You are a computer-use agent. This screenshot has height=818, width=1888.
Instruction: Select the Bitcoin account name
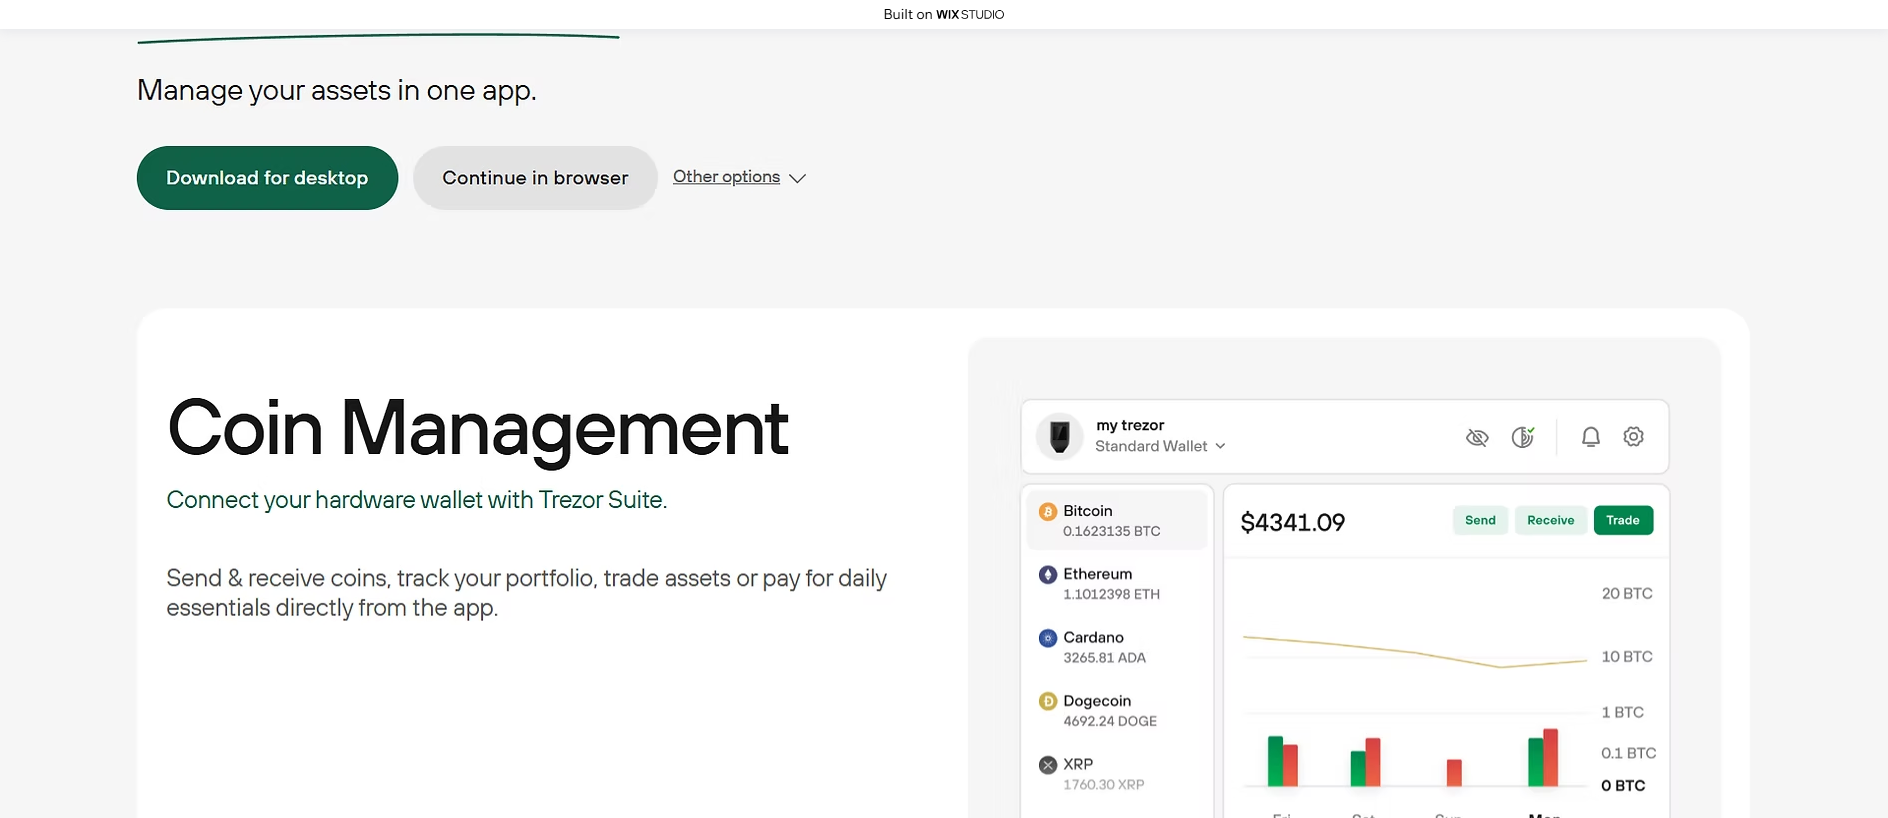[x=1088, y=511]
